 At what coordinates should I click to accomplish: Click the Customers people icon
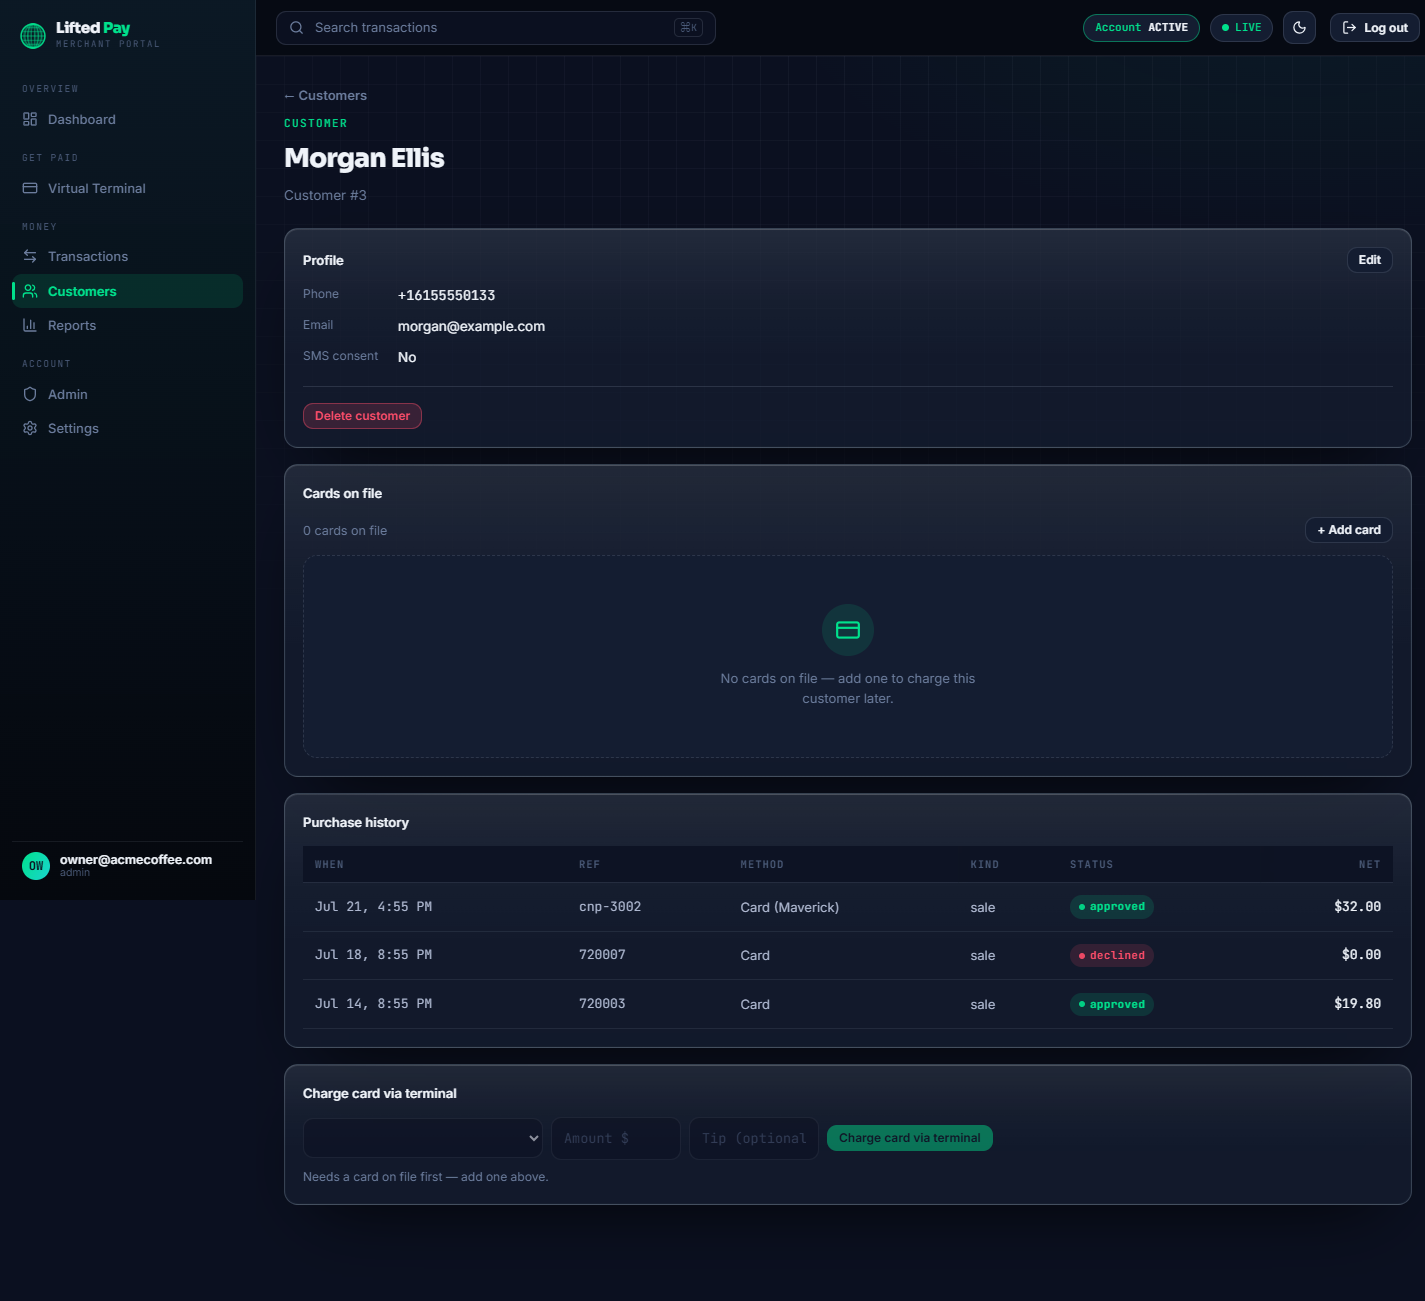pyautogui.click(x=30, y=291)
